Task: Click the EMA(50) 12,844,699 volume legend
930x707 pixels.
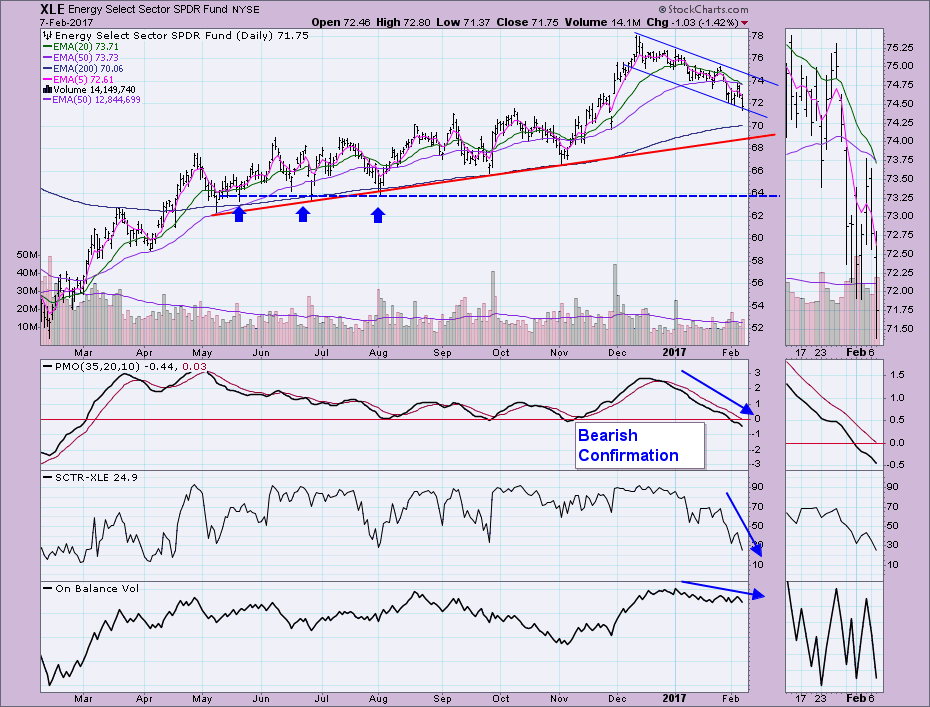Action: pos(92,100)
